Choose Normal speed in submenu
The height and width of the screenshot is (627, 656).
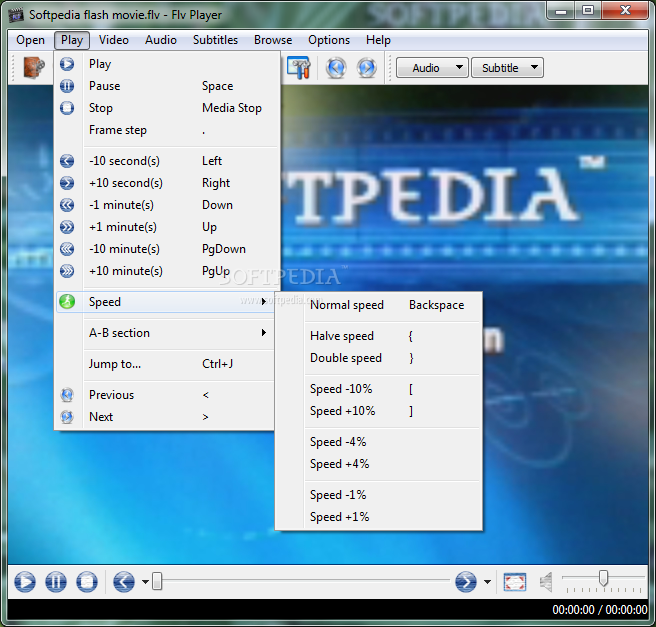pos(379,305)
